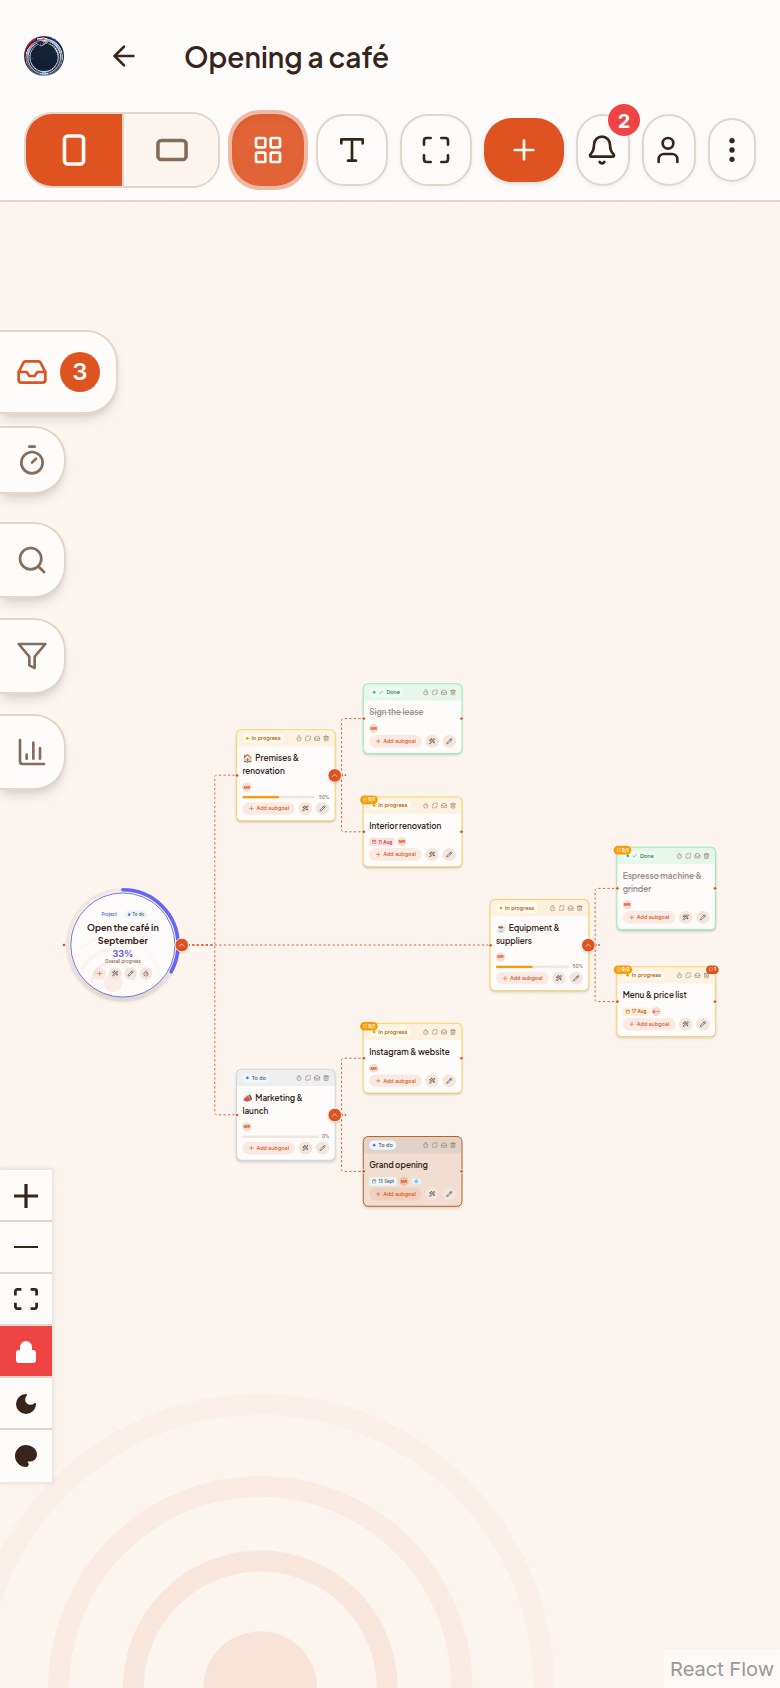Delete the Sign the lease goal
The width and height of the screenshot is (780, 1688).
click(x=453, y=692)
